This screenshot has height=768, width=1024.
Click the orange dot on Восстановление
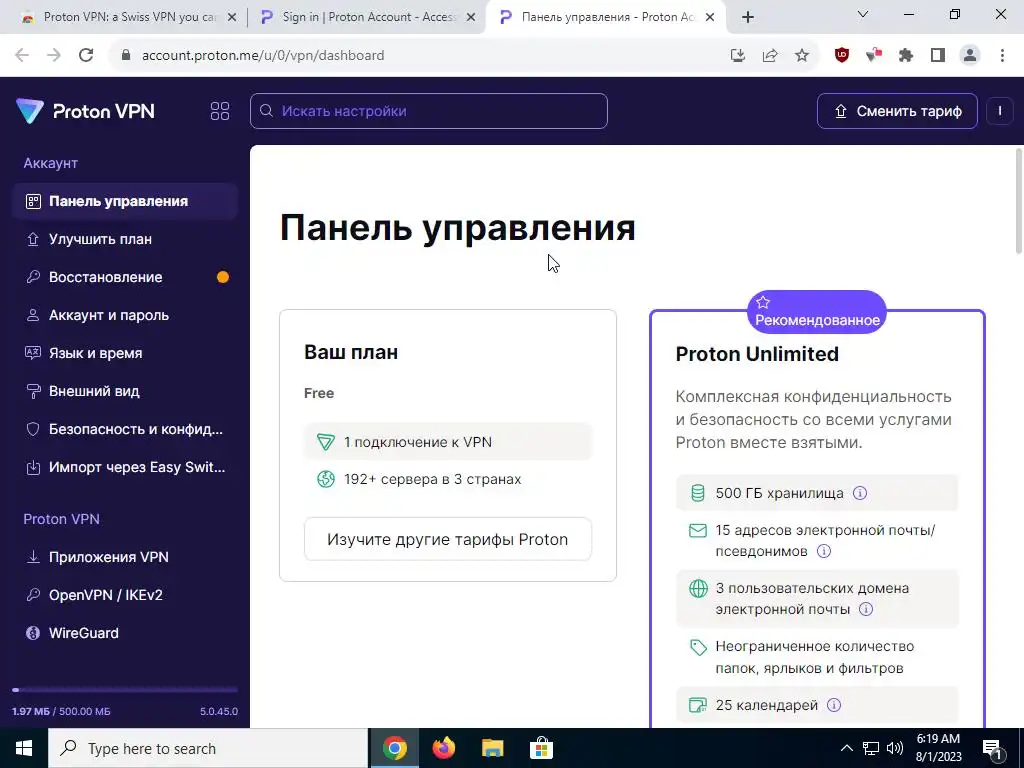tap(223, 277)
